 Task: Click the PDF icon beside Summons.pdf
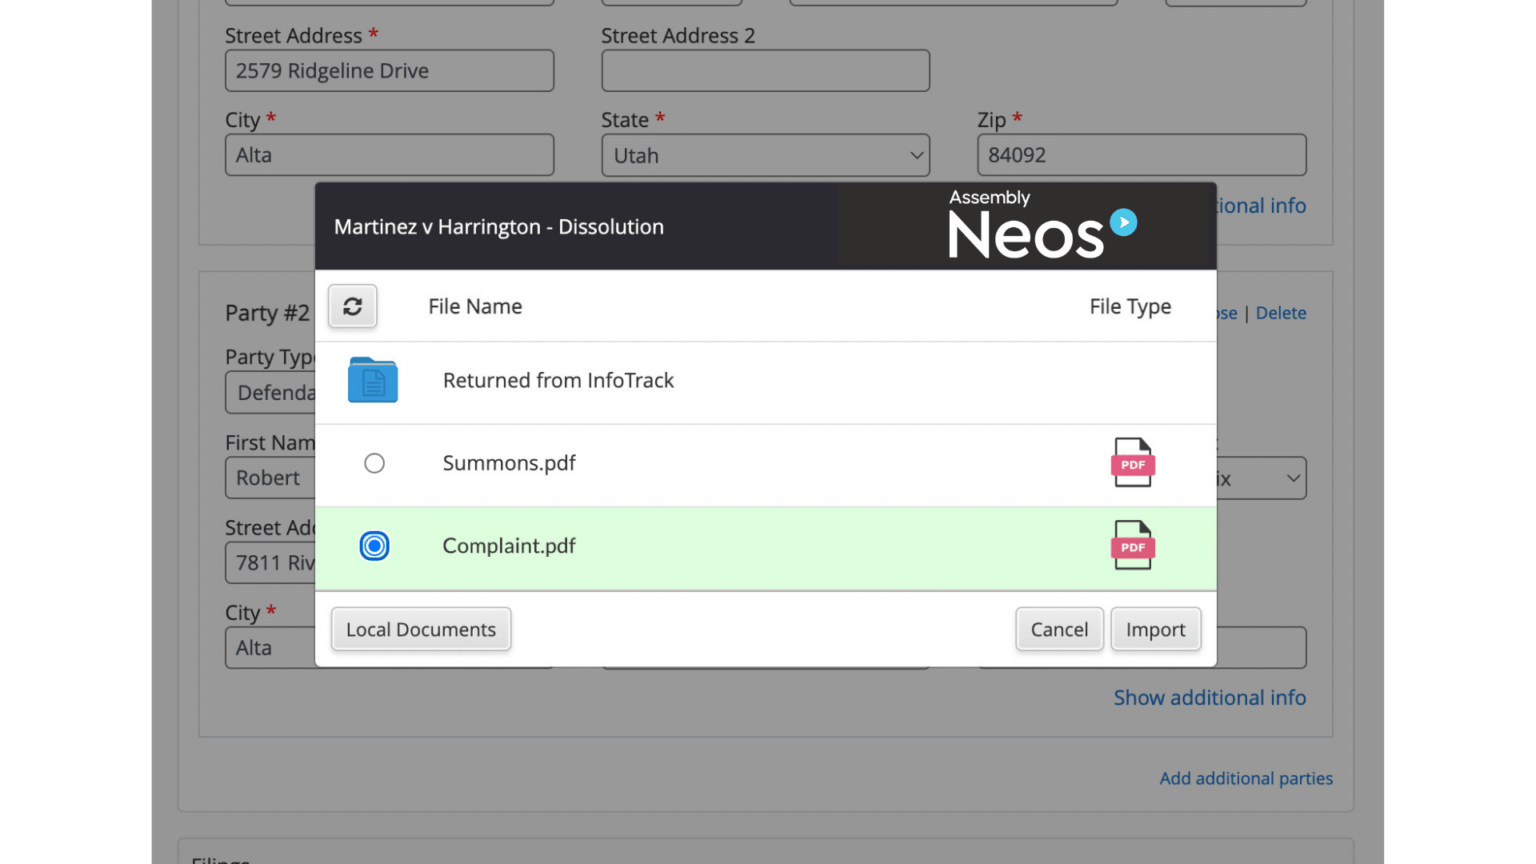pos(1132,463)
